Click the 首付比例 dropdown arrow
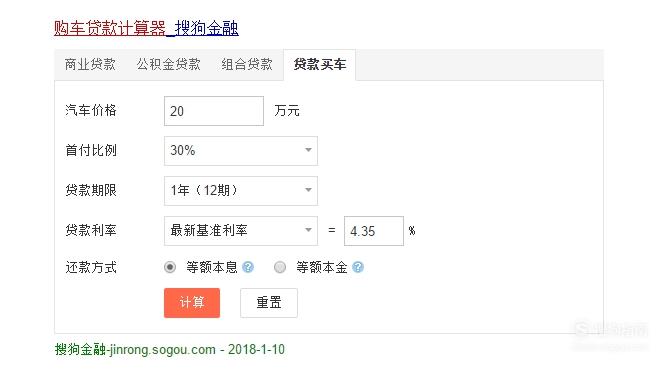Viewport: 672px width, 376px height. point(308,150)
